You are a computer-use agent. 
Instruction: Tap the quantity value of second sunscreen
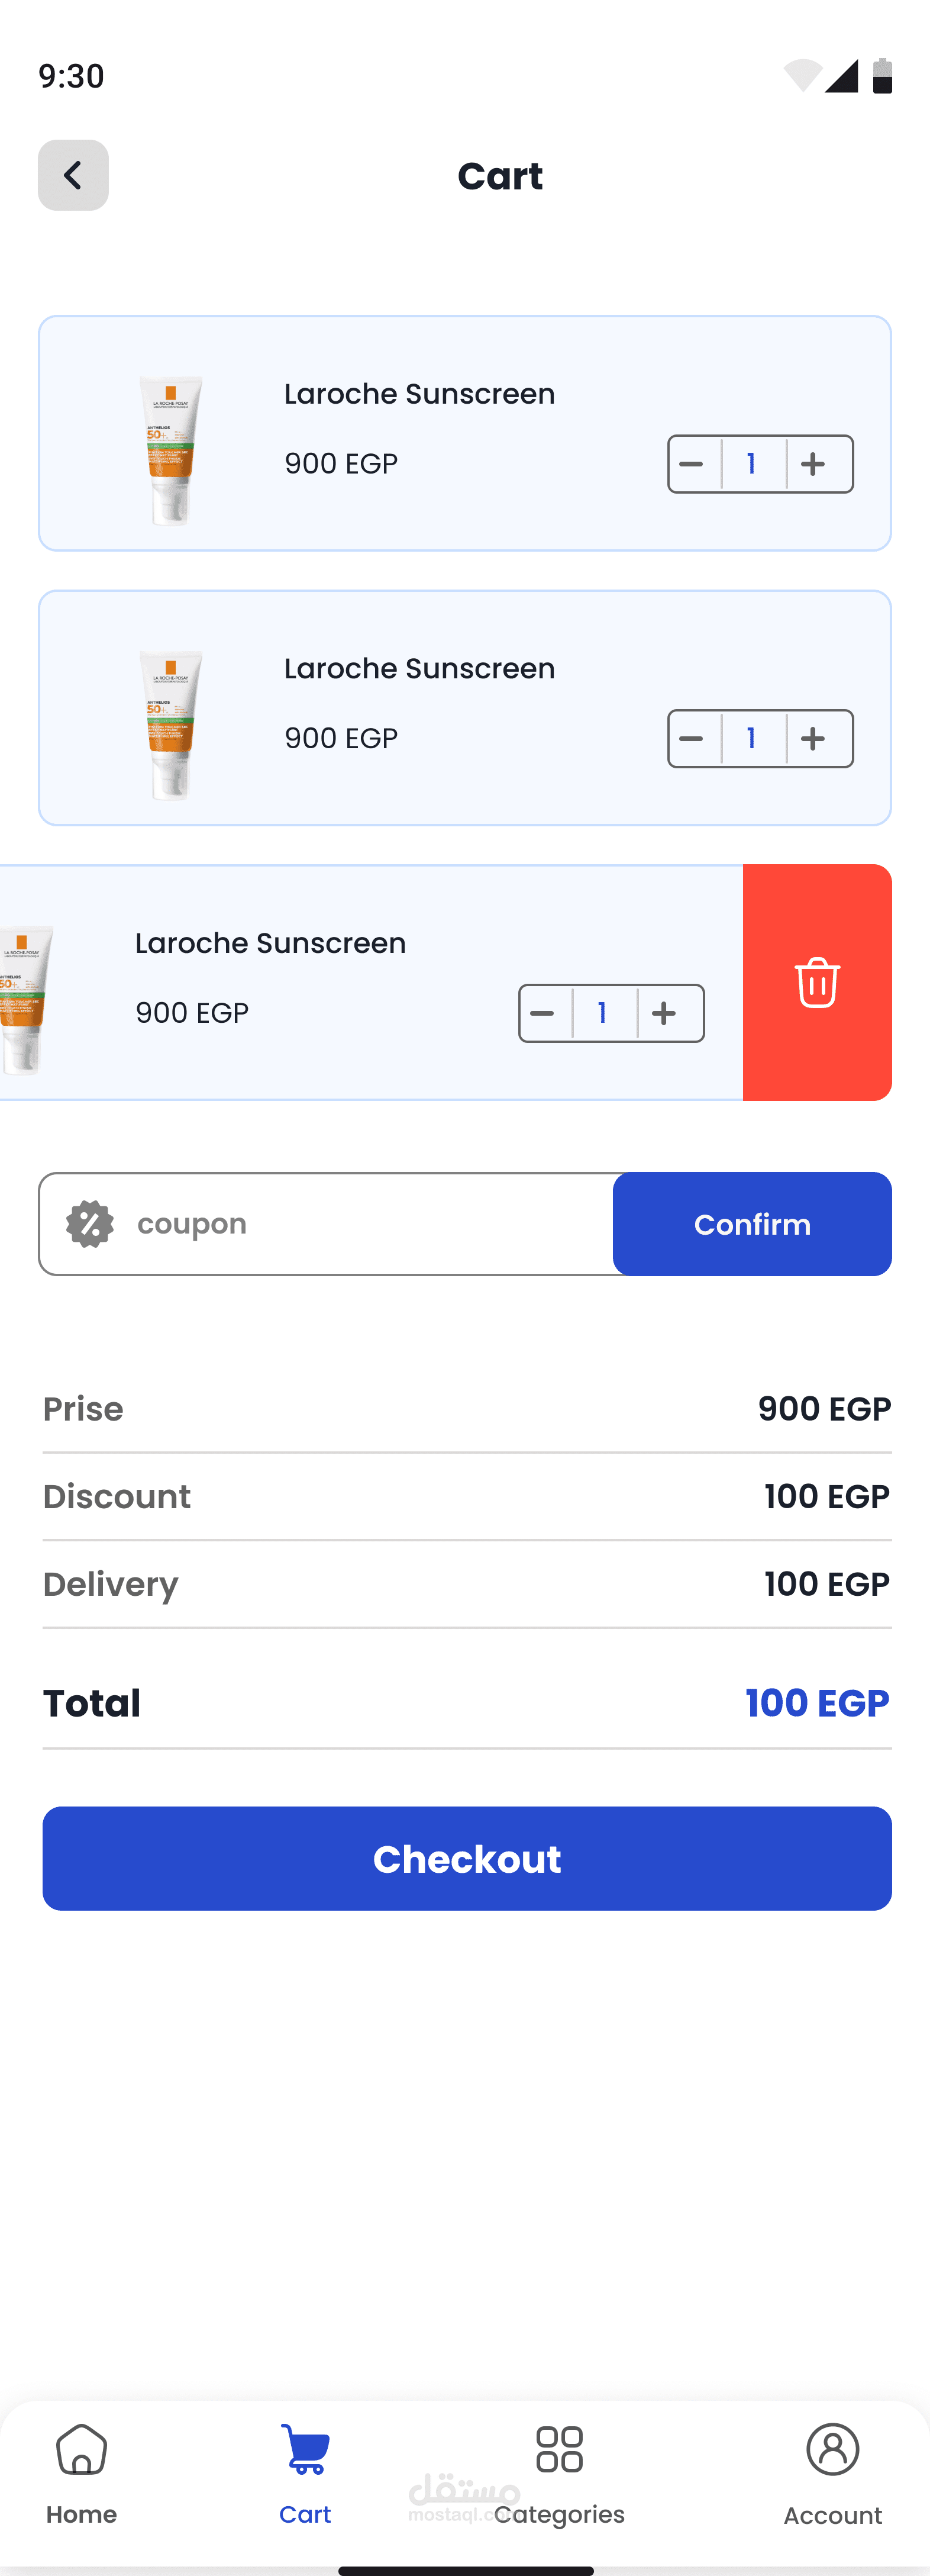tap(752, 739)
